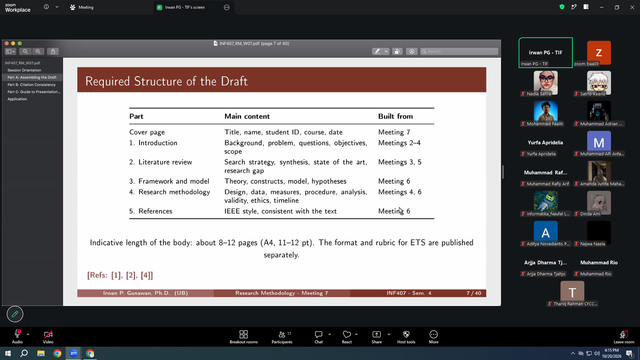Click the minus icon on the screen tab
This screenshot has height=360, width=640.
[227, 7]
